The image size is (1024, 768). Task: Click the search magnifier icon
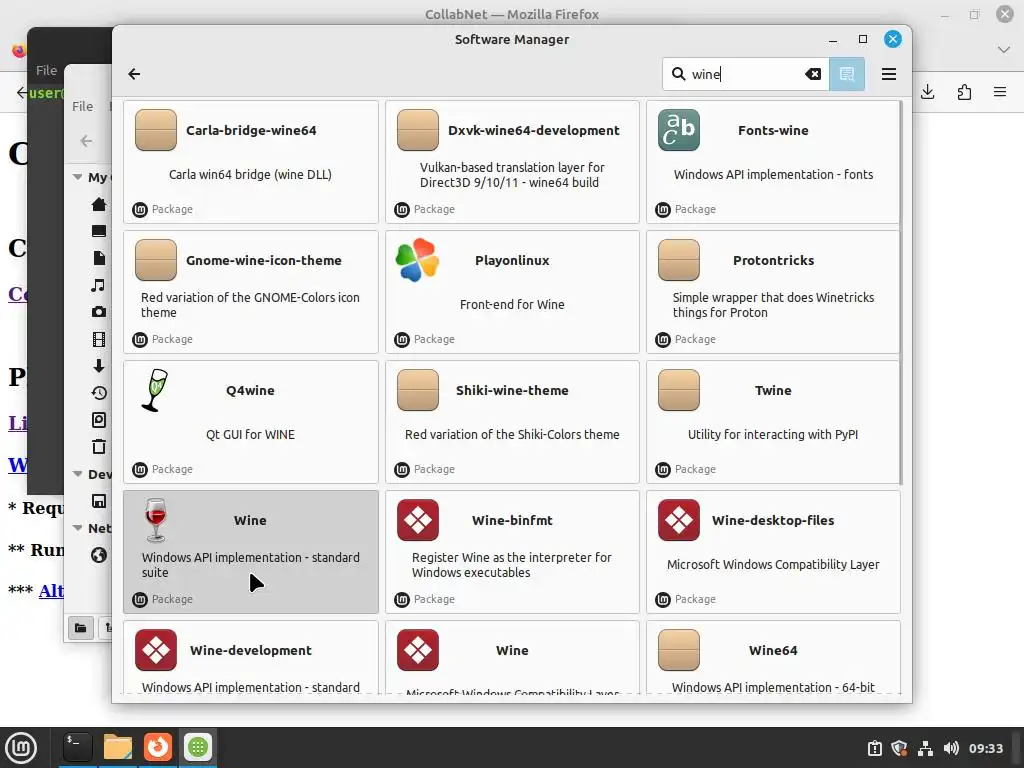click(x=679, y=74)
